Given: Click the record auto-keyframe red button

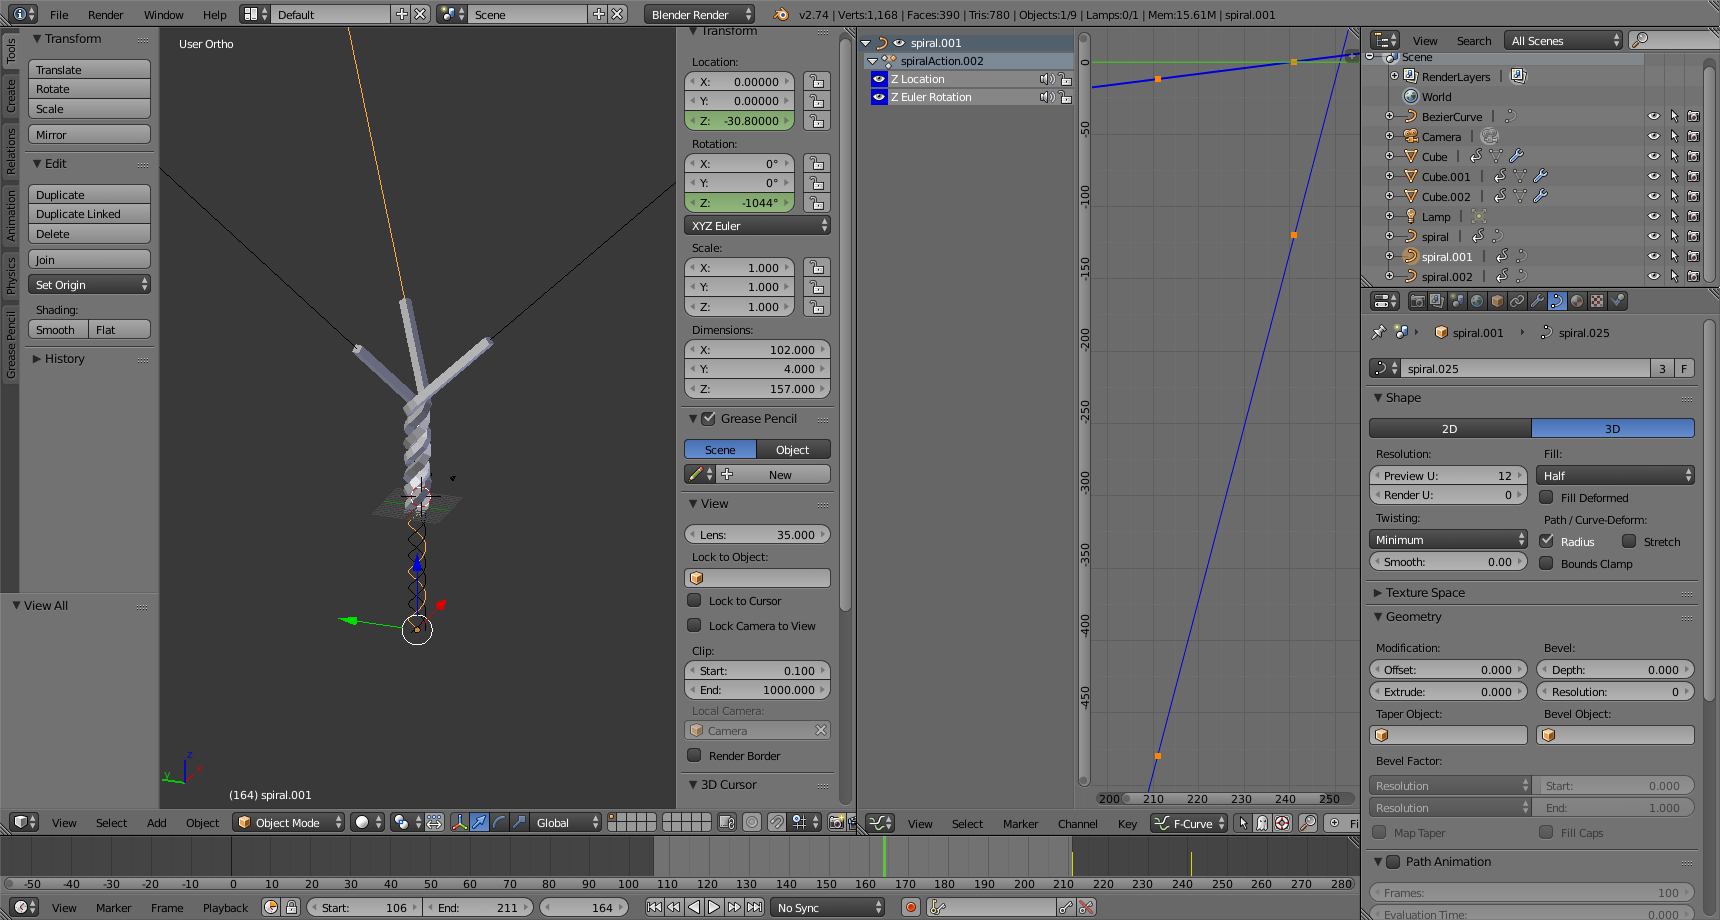Looking at the screenshot, I should (x=911, y=907).
